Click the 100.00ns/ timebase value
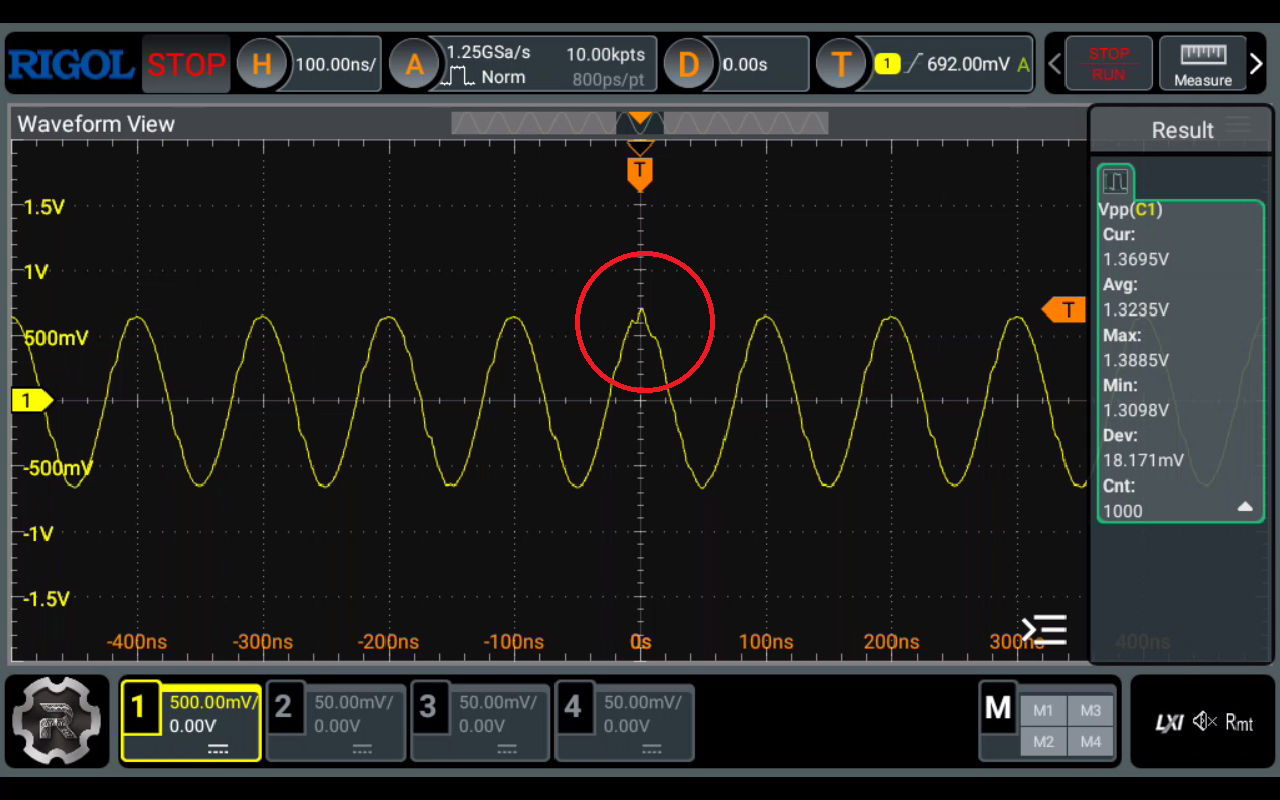 click(x=336, y=65)
